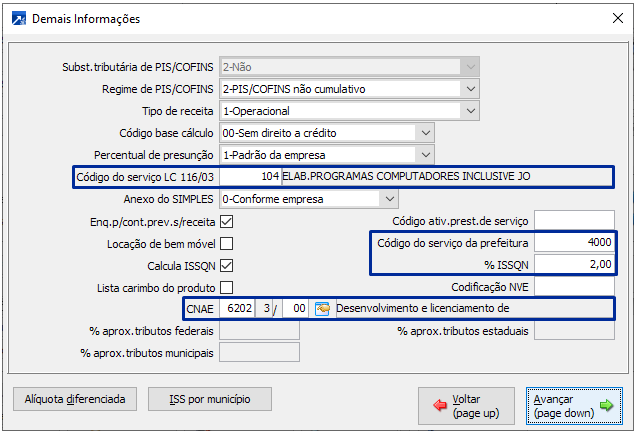Go back with Voltar (page up)

[x=466, y=406]
